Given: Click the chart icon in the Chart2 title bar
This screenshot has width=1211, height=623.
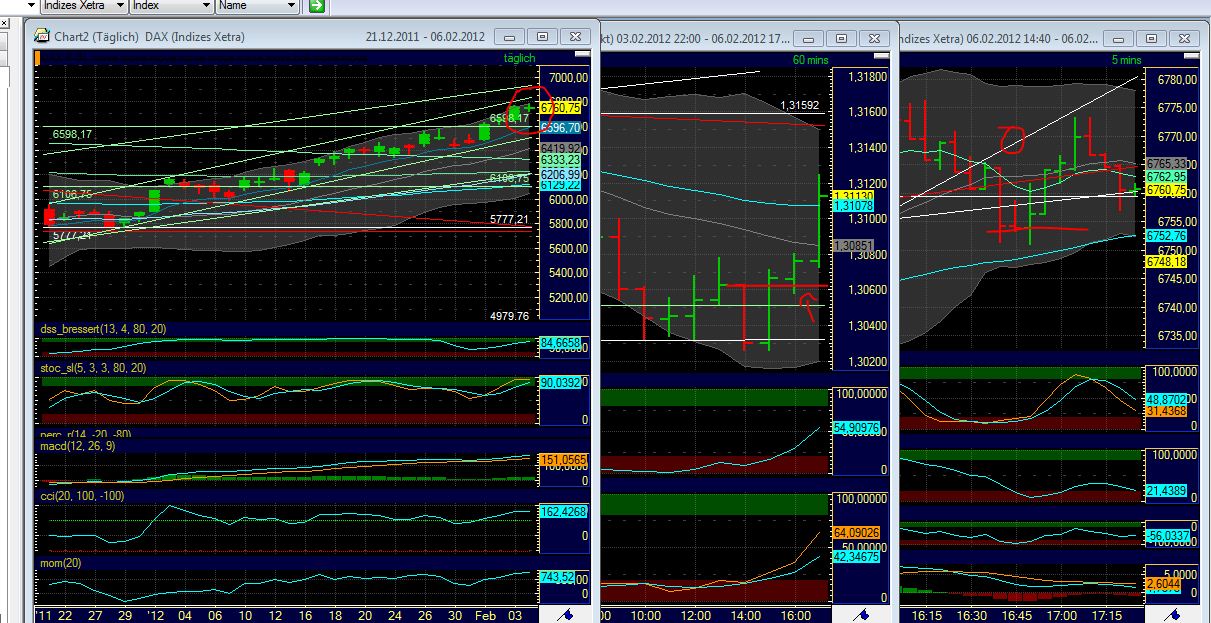Looking at the screenshot, I should click(x=40, y=36).
